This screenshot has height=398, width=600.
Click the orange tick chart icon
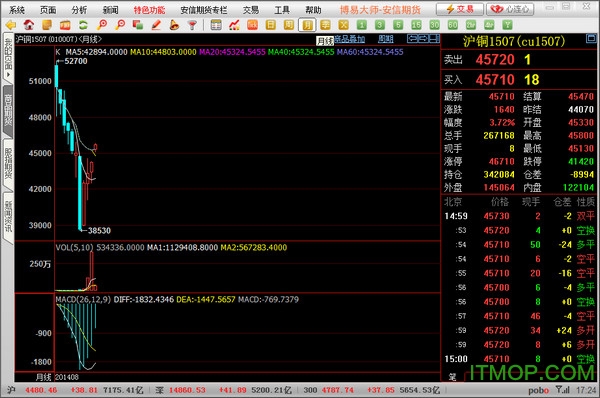pos(253,25)
